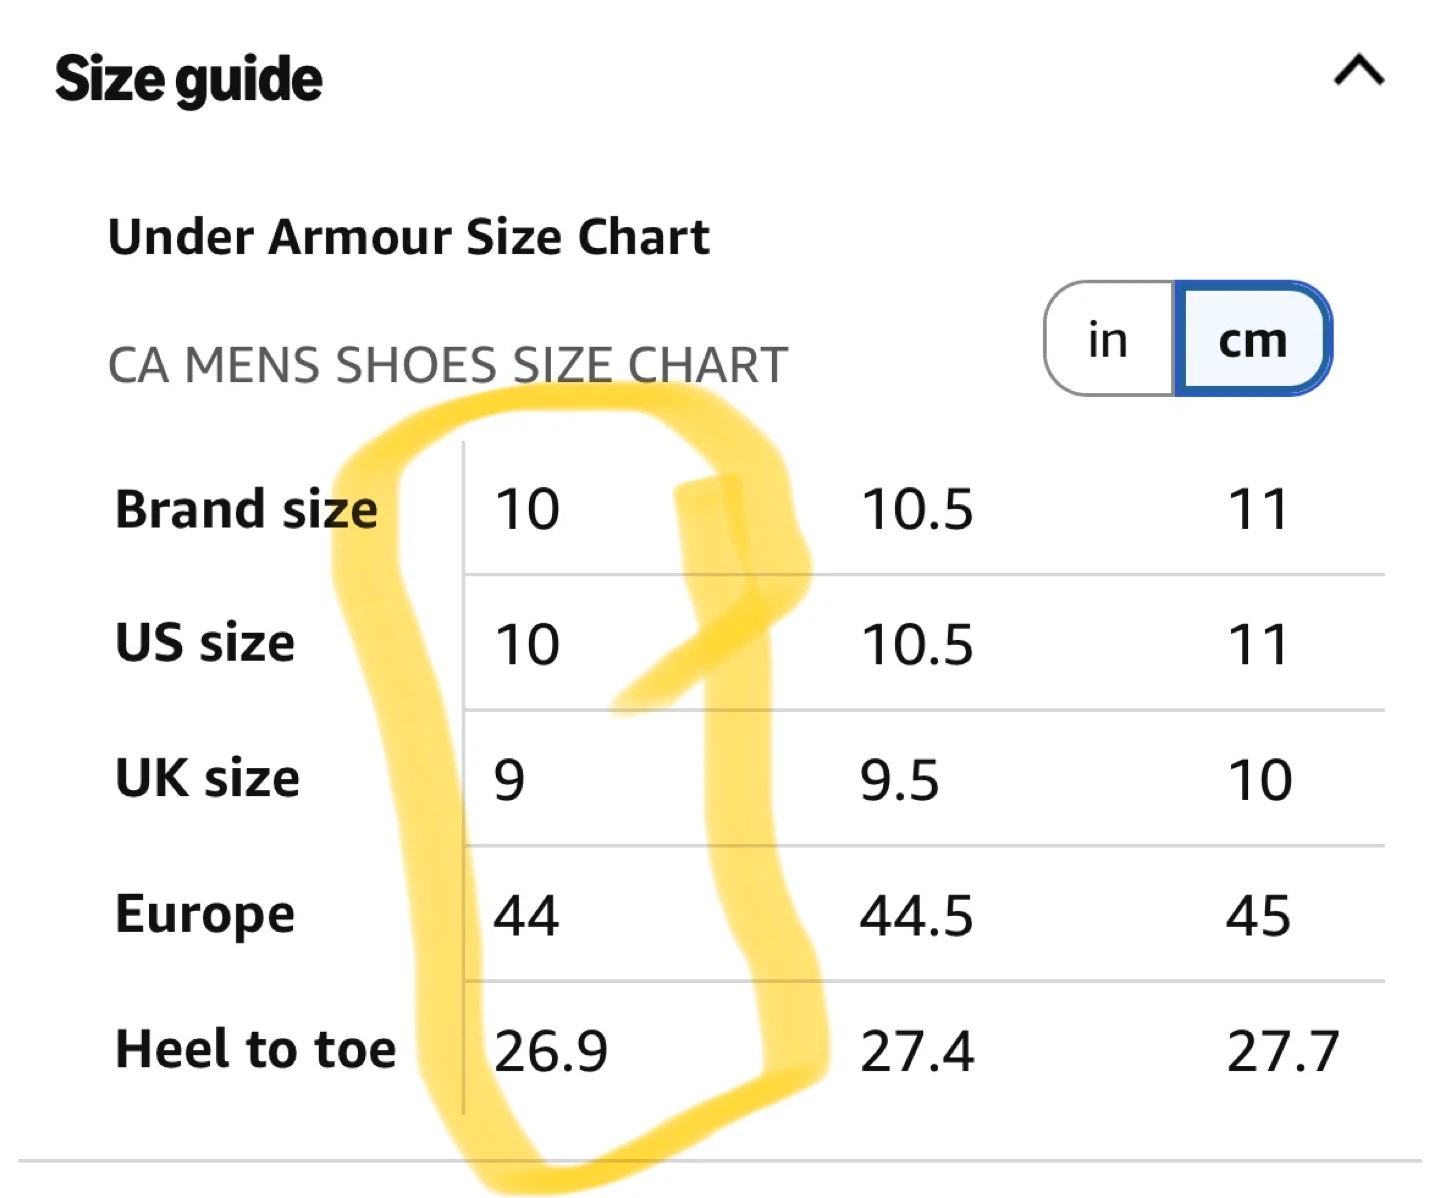This screenshot has width=1440, height=1198.
Task: Select the cm unit toggle
Action: [1252, 339]
